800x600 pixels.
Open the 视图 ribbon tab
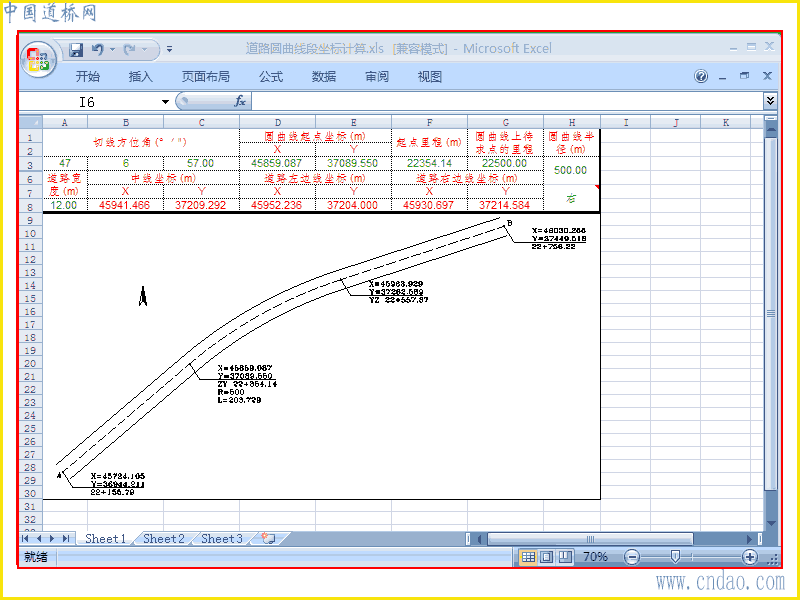(x=430, y=77)
